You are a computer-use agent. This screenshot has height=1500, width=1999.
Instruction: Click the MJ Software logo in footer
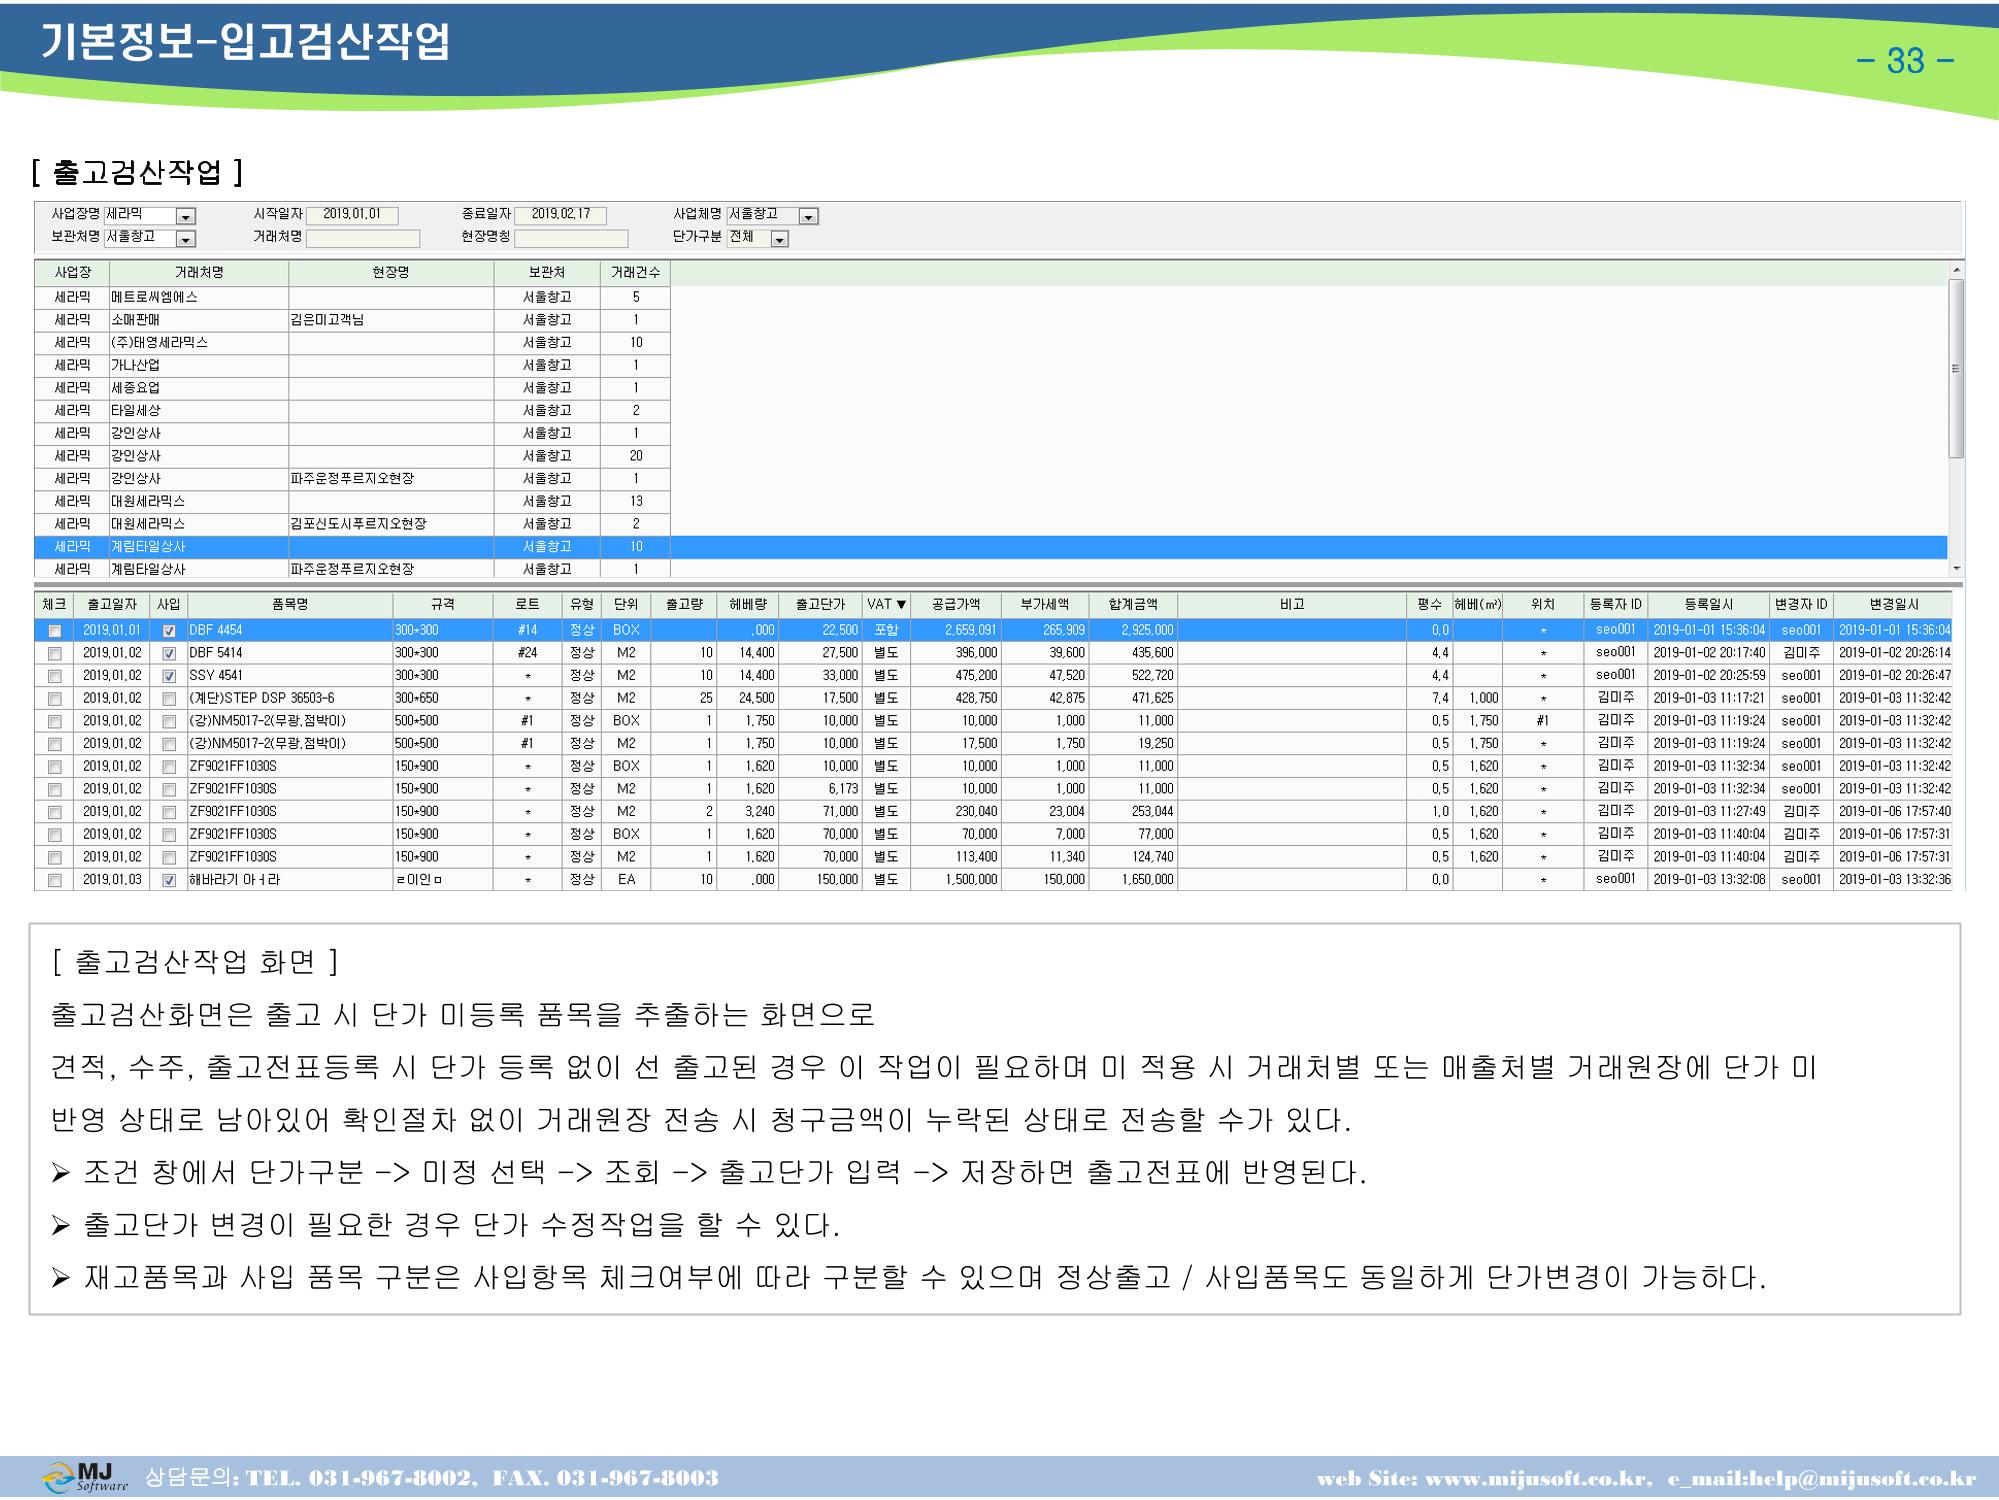(x=86, y=1477)
